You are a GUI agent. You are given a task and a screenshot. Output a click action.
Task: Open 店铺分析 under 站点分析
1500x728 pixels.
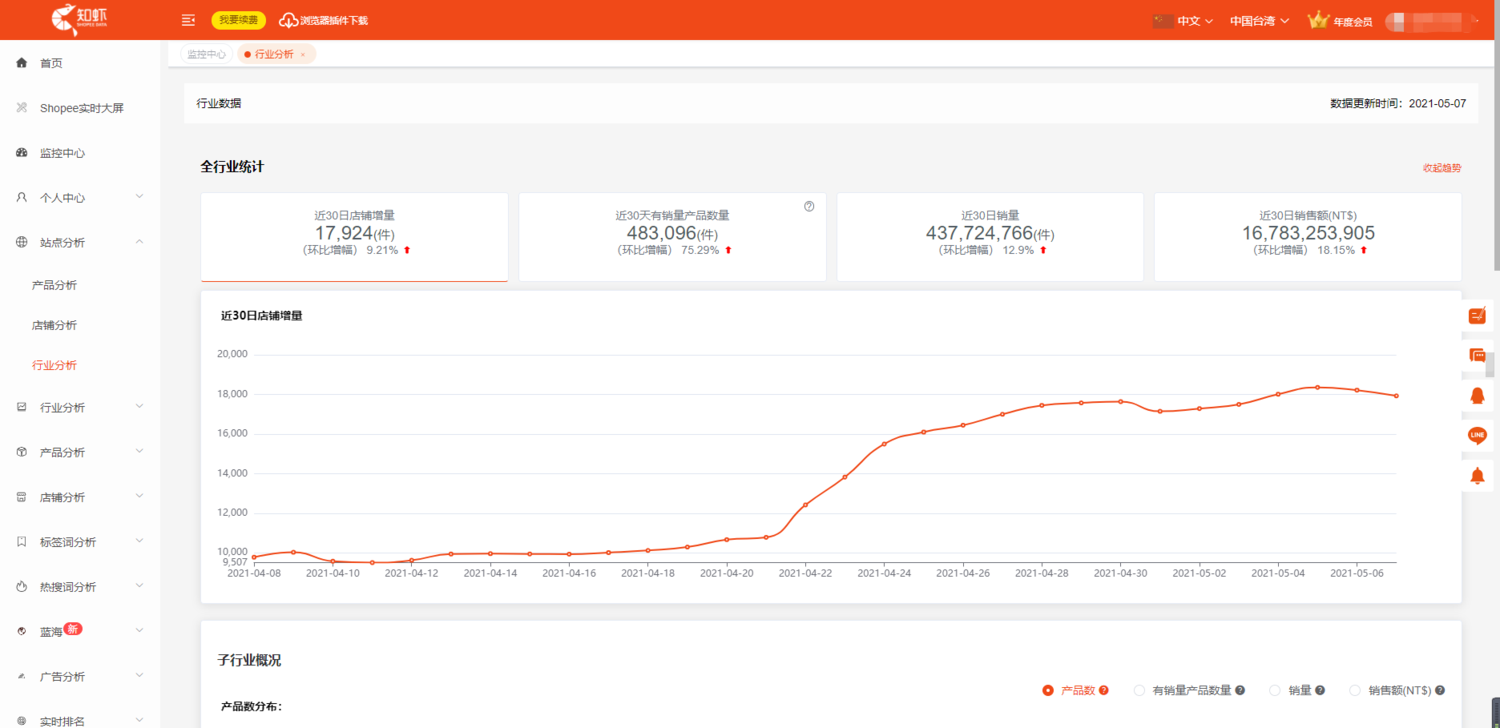[x=54, y=325]
